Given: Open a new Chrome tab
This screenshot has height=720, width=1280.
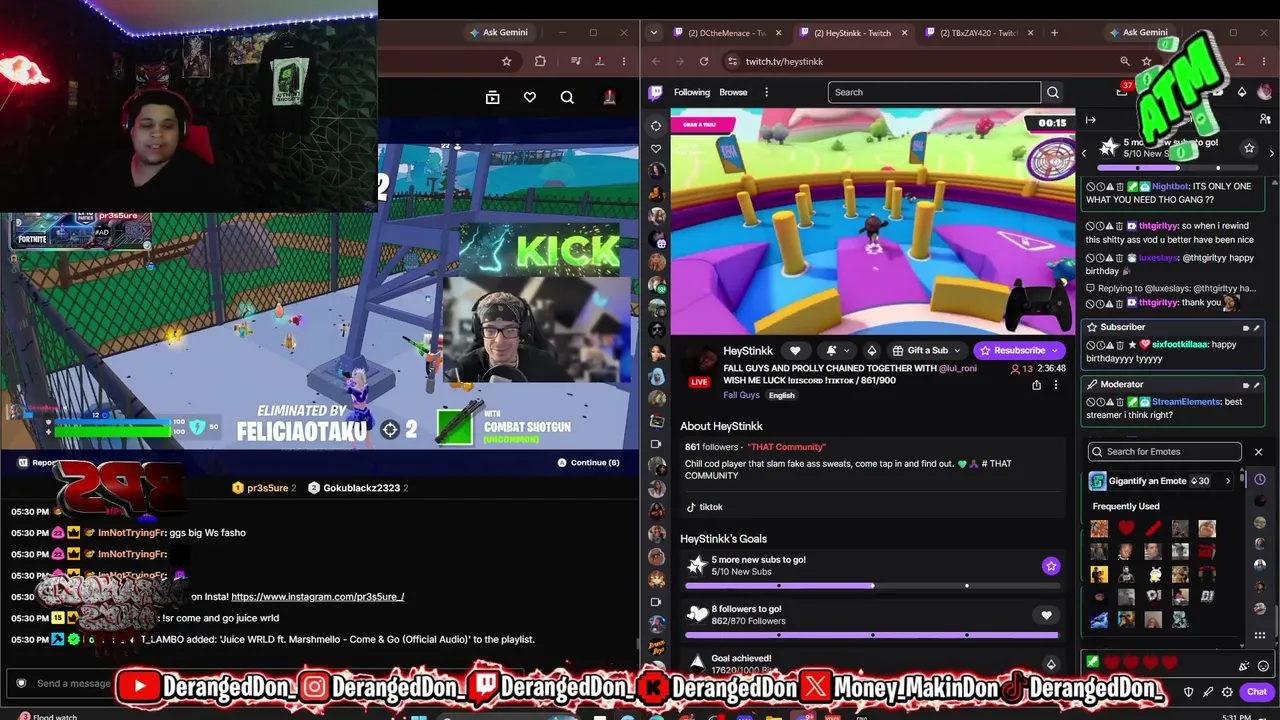Looking at the screenshot, I should click(1054, 33).
